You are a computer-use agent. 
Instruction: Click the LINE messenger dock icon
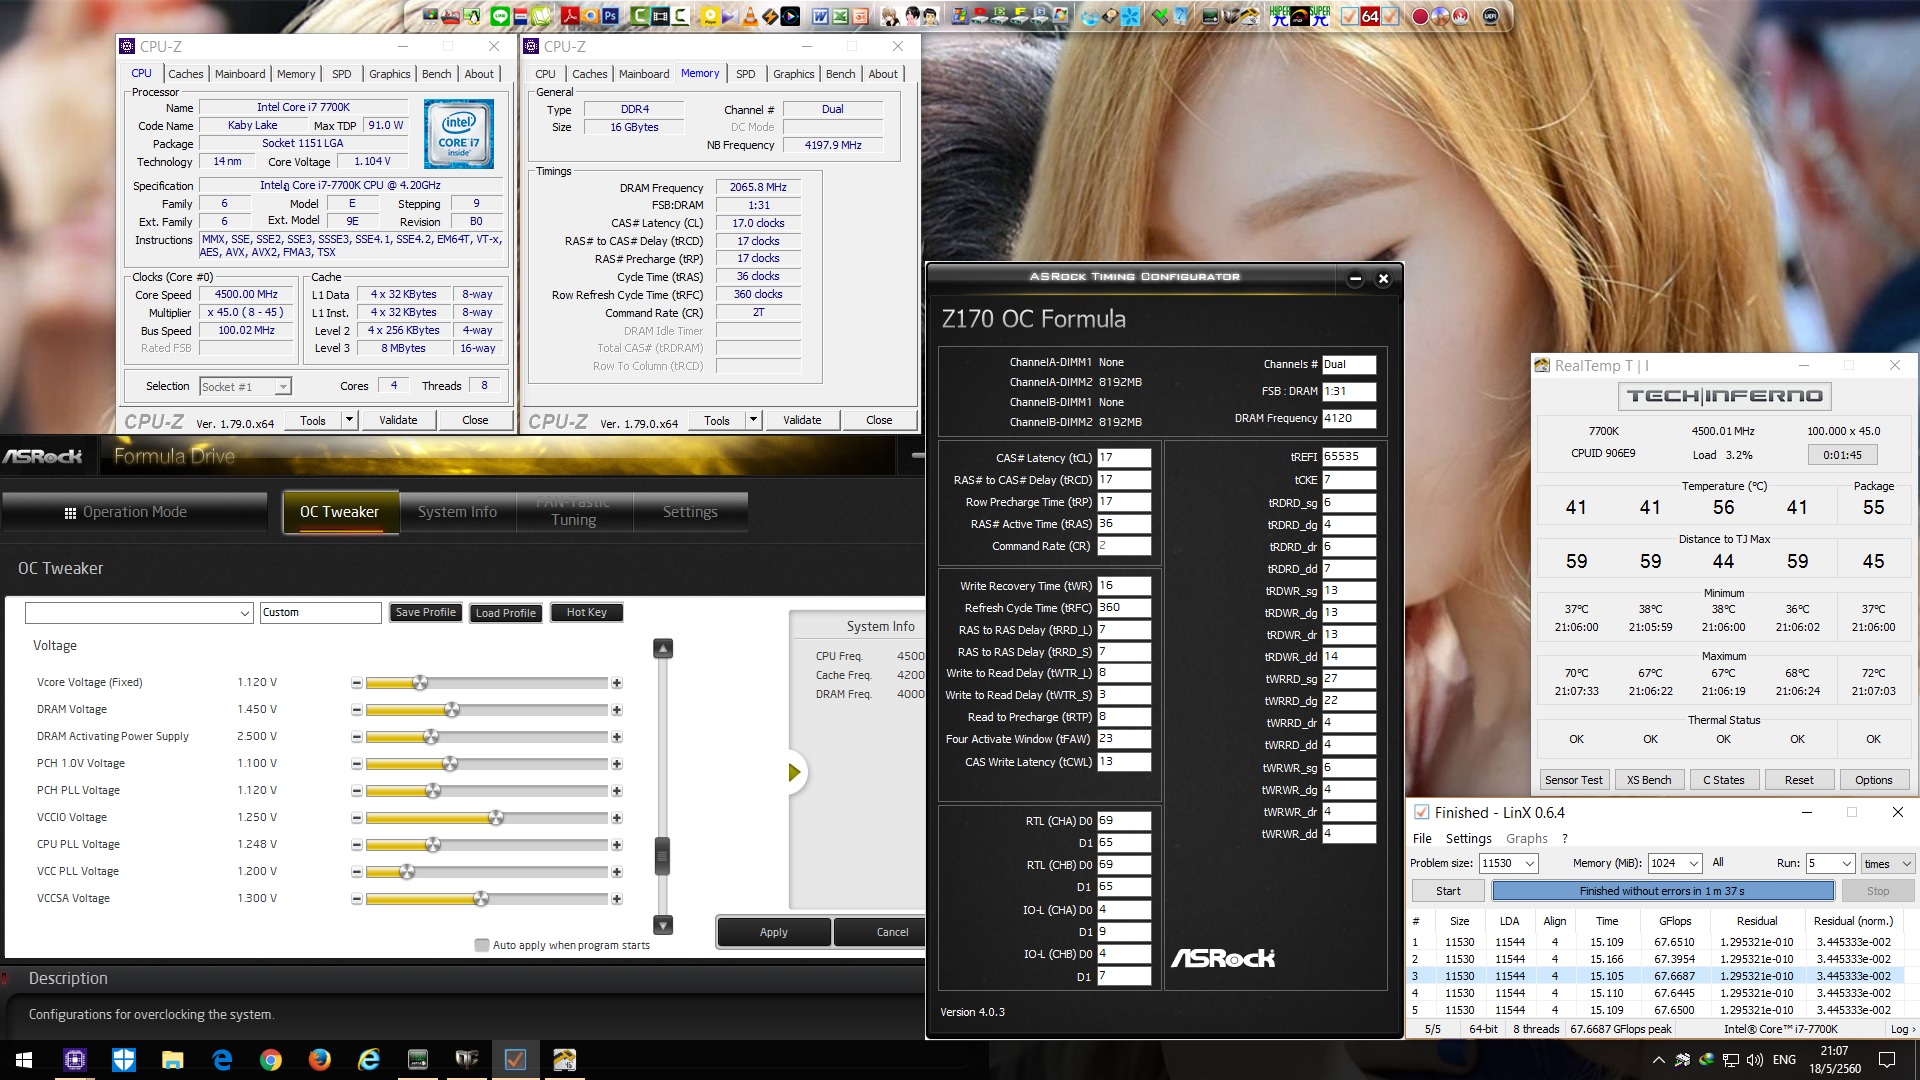pyautogui.click(x=500, y=16)
